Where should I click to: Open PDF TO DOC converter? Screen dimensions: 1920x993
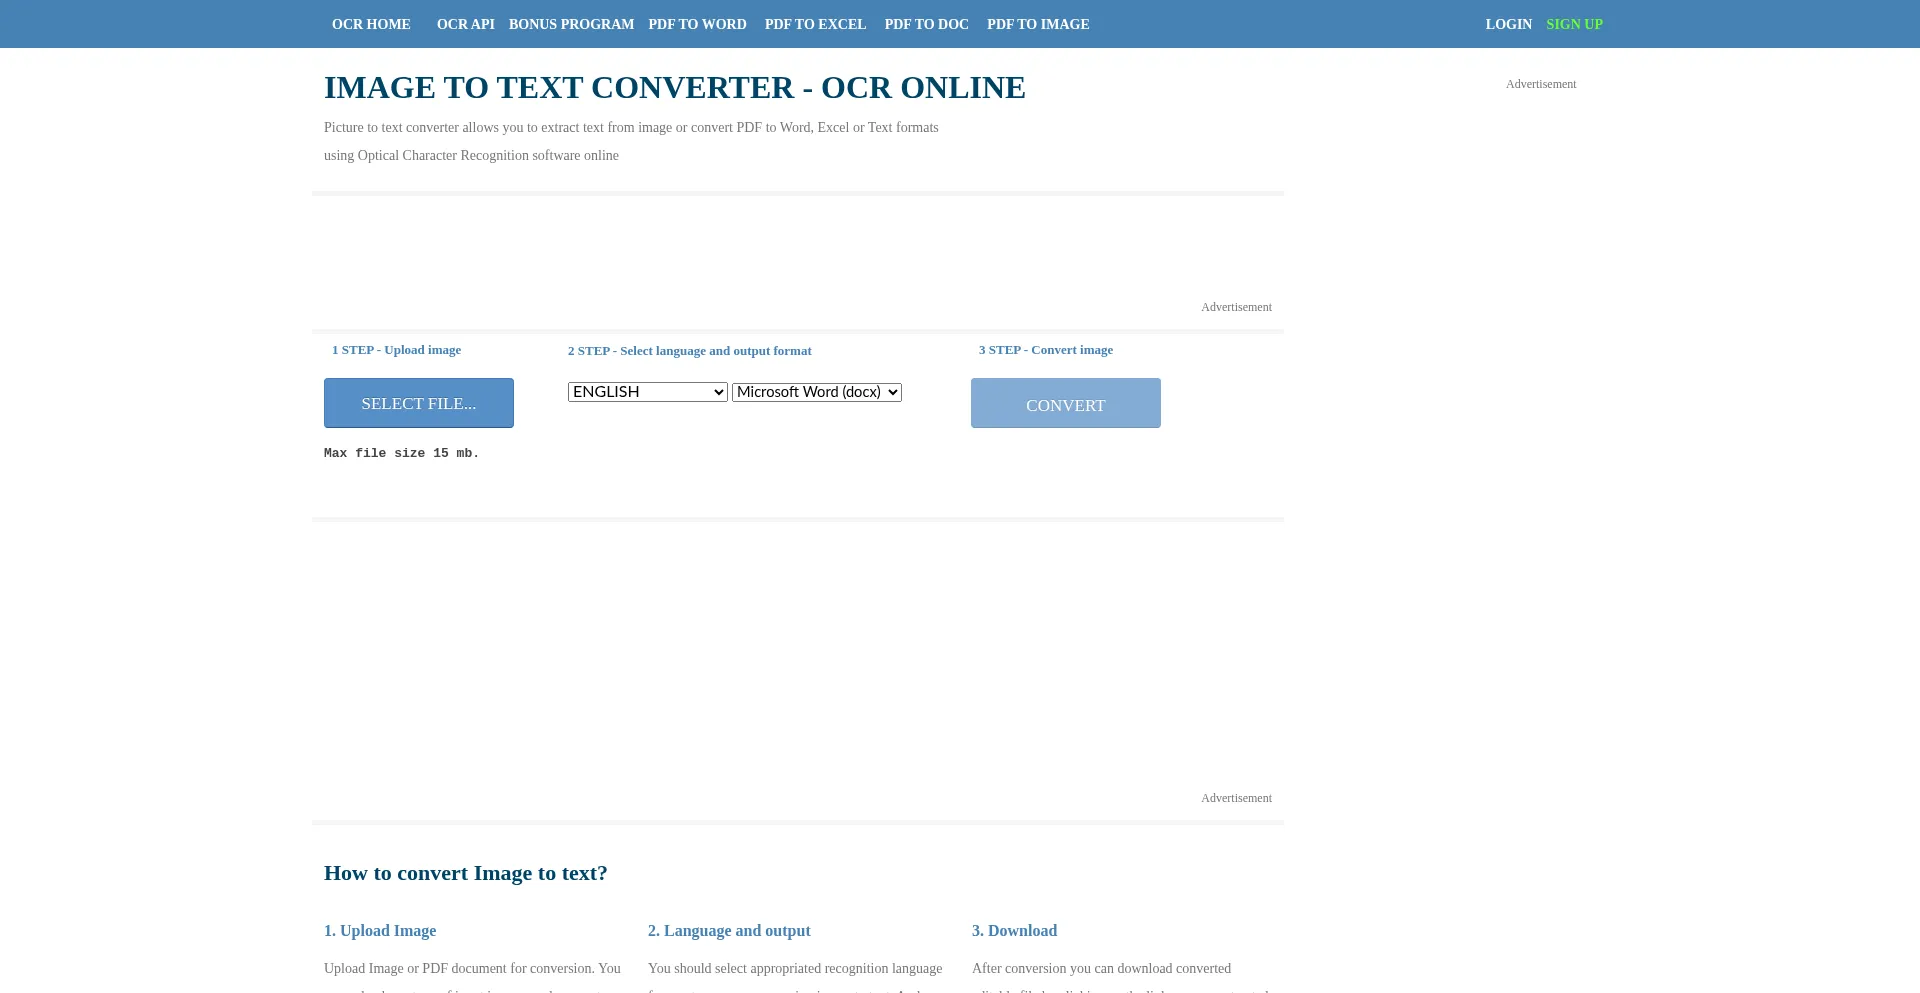[x=926, y=24]
